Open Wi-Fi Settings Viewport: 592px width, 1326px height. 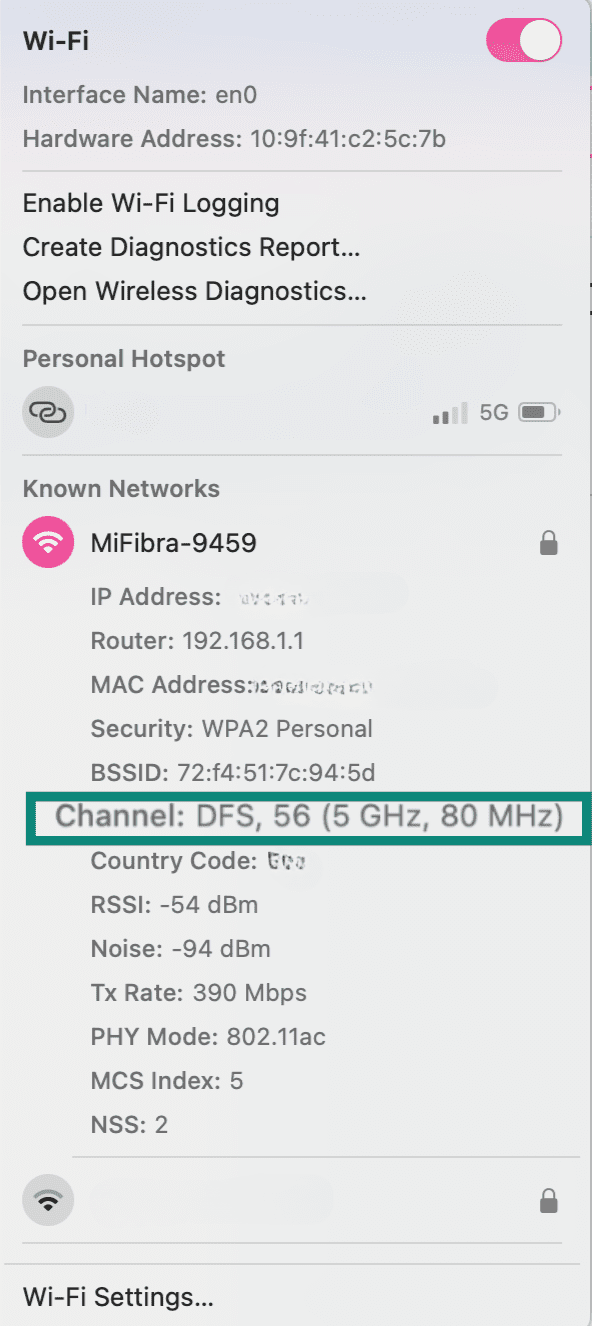(118, 1296)
